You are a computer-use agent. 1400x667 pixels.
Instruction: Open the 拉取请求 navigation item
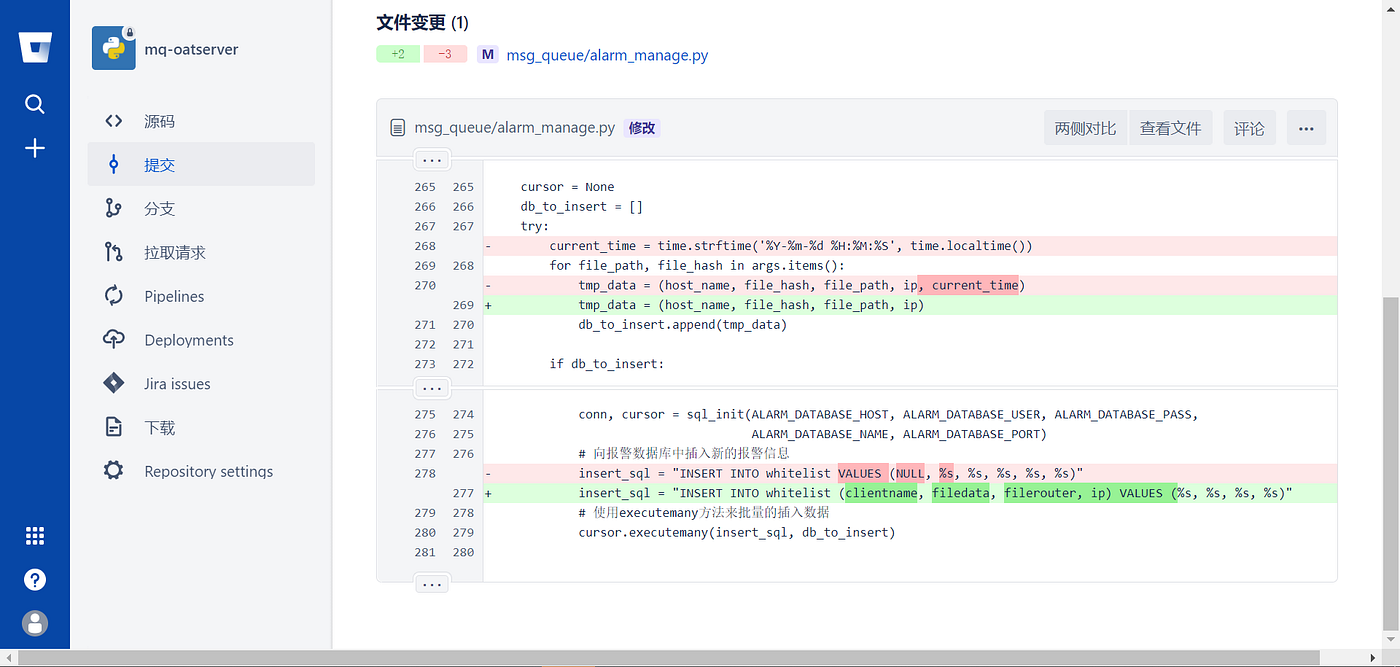201,252
